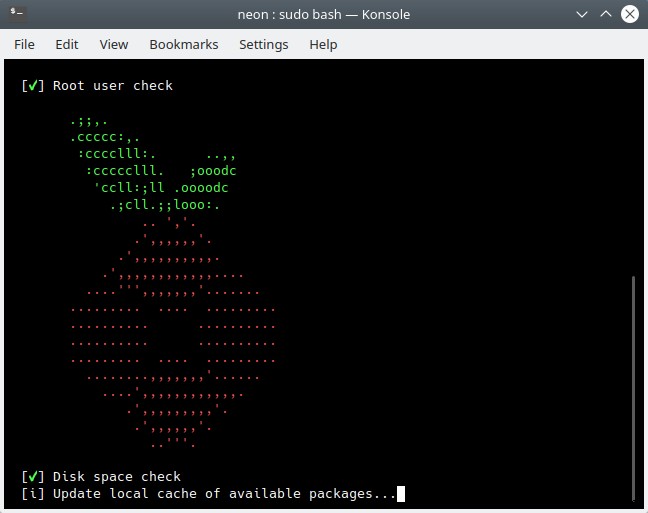The height and width of the screenshot is (513, 648).
Task: Close the Konsole window
Action: (x=630, y=14)
